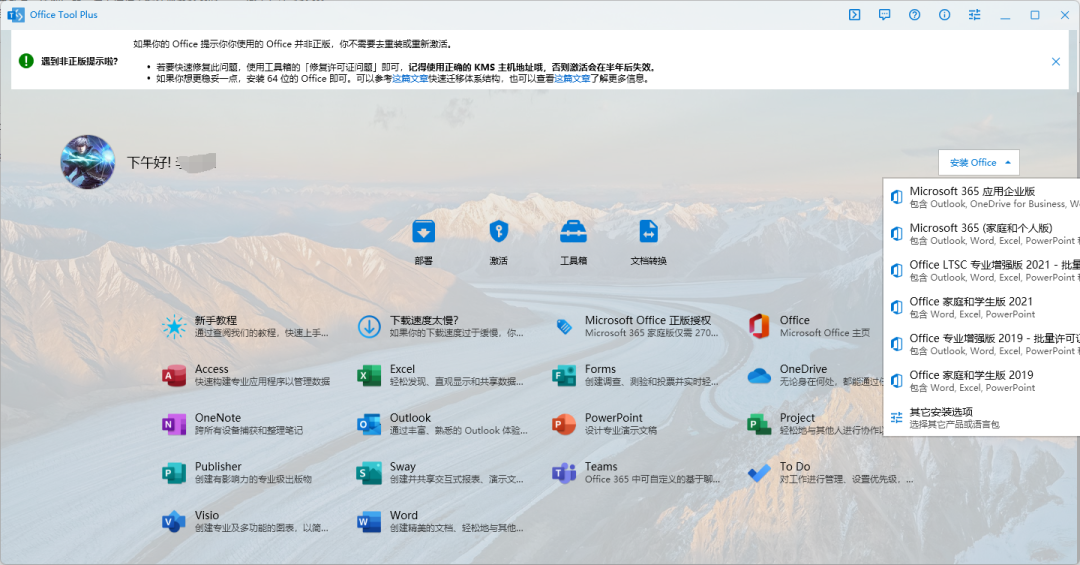Launch Word from its icon

369,522
